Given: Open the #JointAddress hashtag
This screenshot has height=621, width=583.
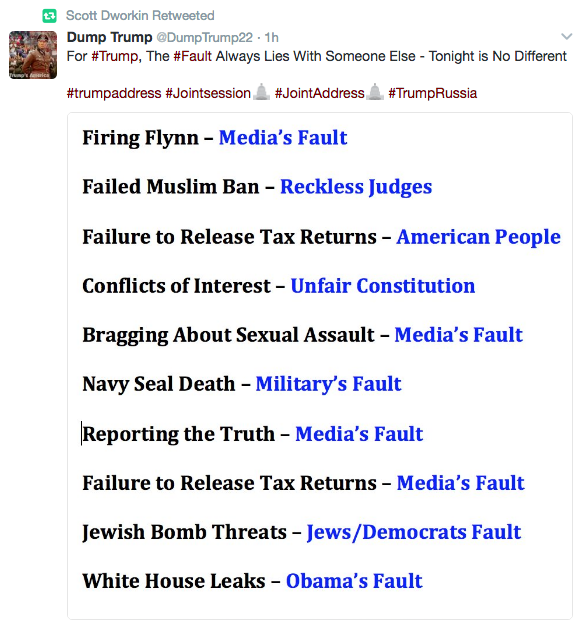Looking at the screenshot, I should 319,93.
